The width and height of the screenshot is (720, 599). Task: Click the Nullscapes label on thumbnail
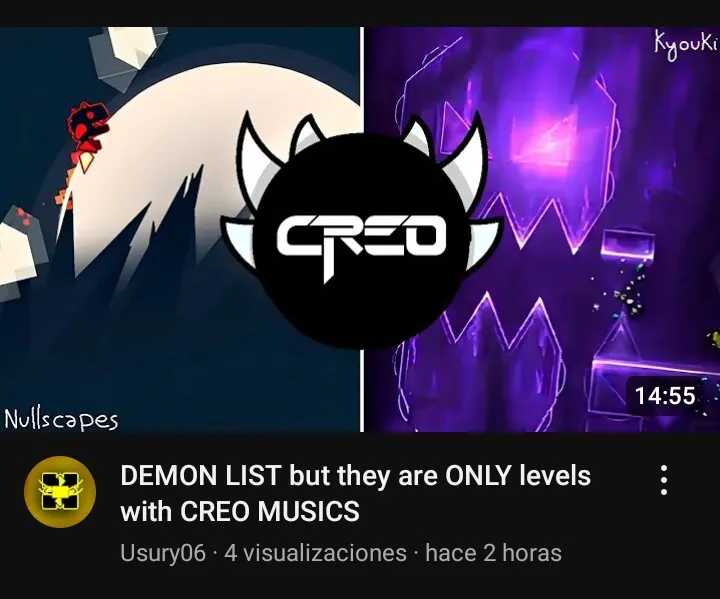tap(61, 420)
